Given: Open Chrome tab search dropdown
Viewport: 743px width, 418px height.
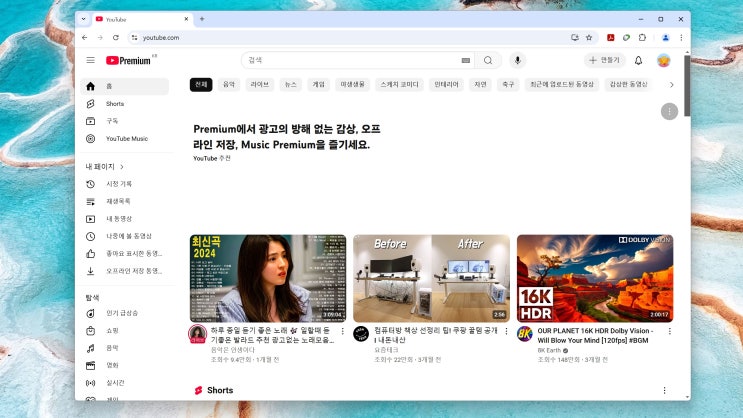Looking at the screenshot, I should 83,19.
